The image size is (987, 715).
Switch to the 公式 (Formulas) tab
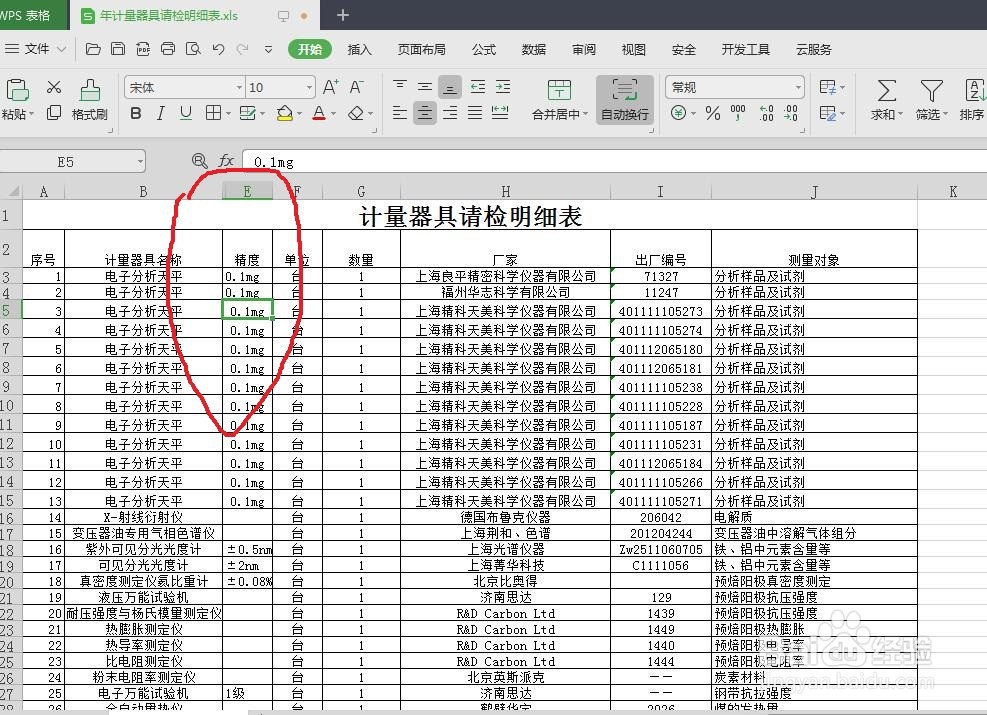484,50
